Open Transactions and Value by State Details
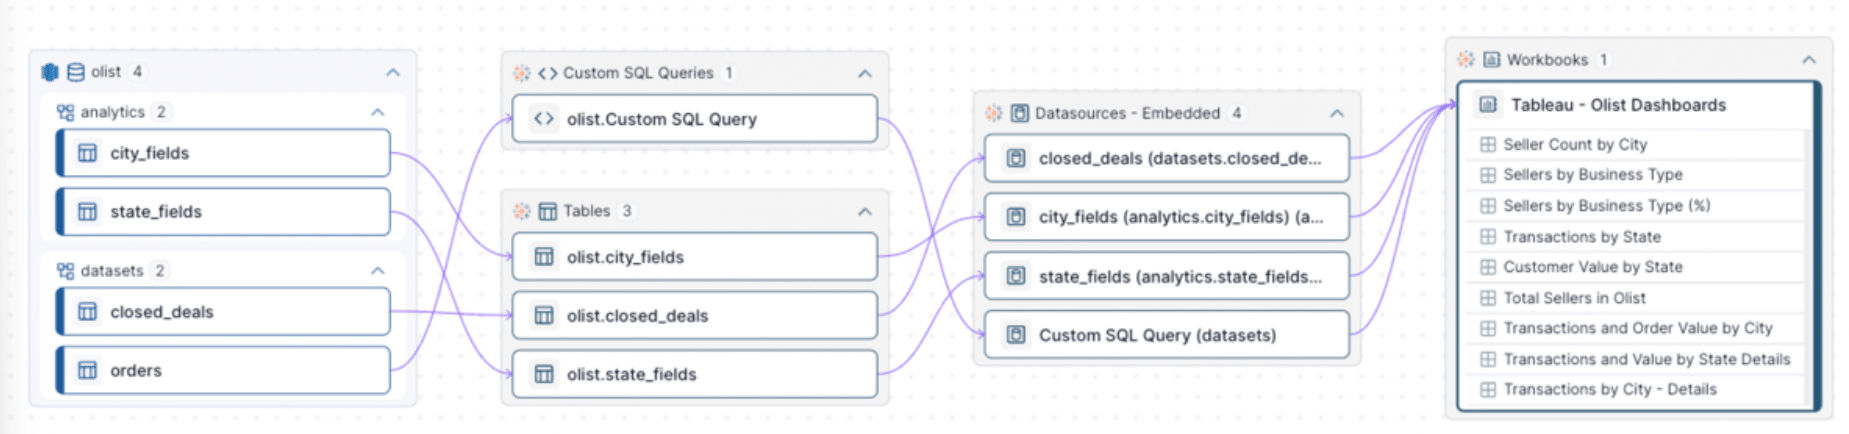The image size is (1849, 434). coord(1636,359)
